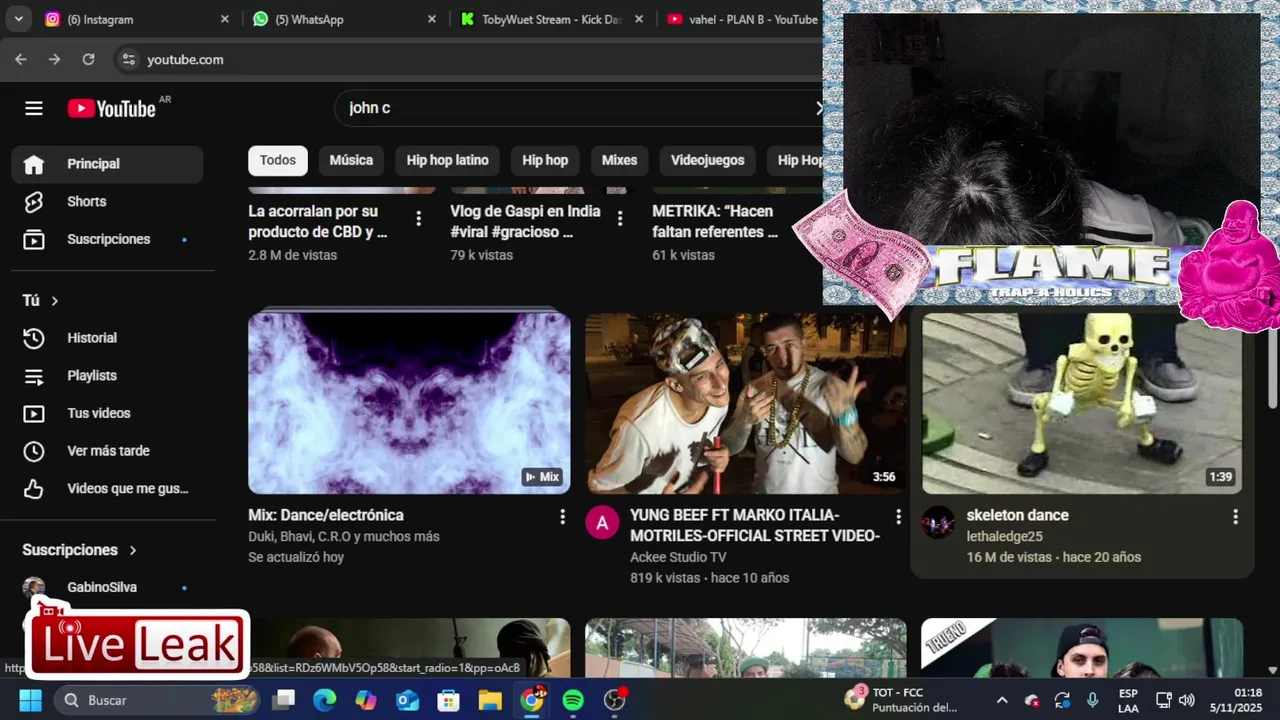Select the Videojuegos filter chip
The height and width of the screenshot is (720, 1280).
tap(708, 160)
